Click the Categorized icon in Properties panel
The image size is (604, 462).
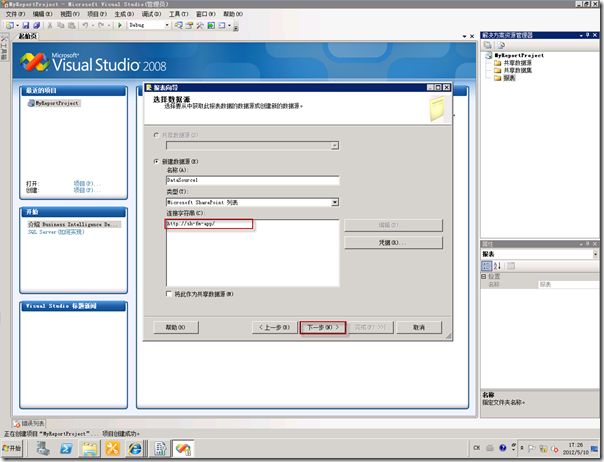487,266
